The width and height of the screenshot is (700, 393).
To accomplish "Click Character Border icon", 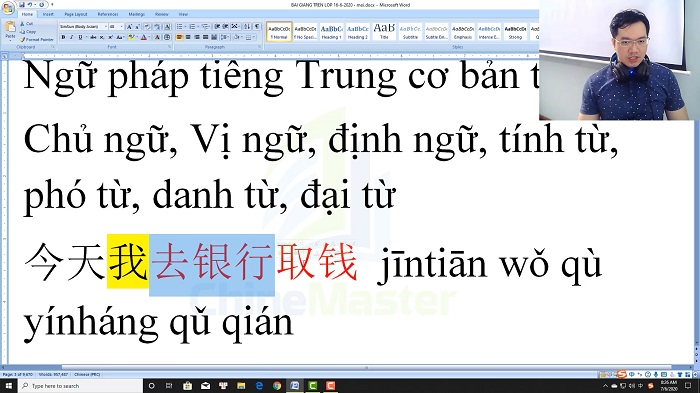I will pyautogui.click(x=167, y=27).
